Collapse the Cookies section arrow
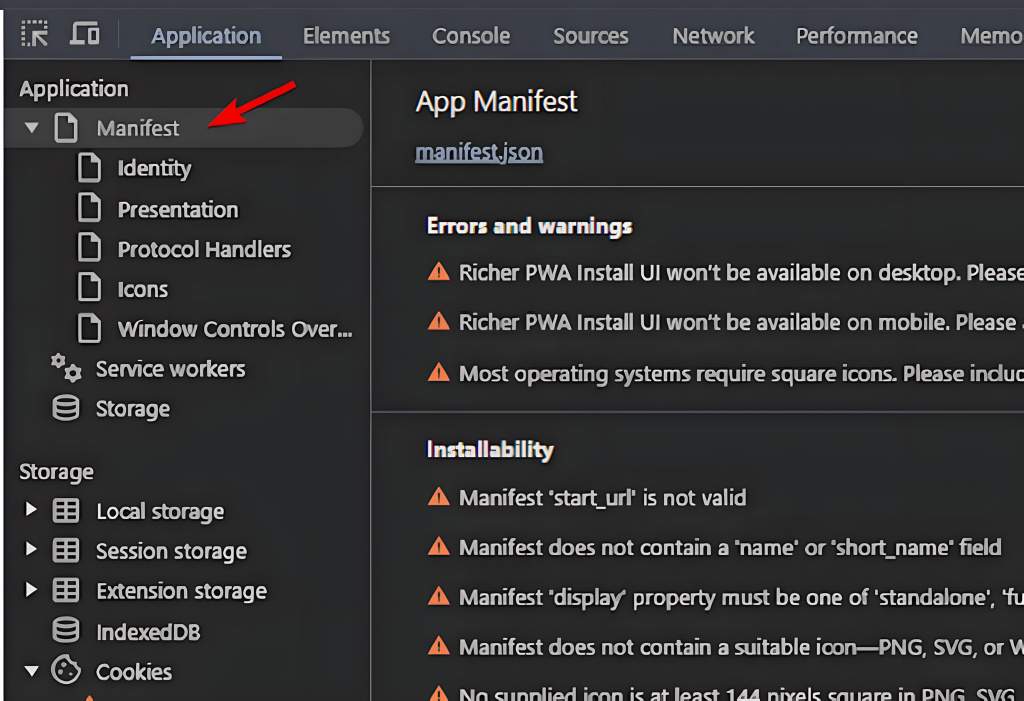This screenshot has width=1024, height=701. click(31, 671)
